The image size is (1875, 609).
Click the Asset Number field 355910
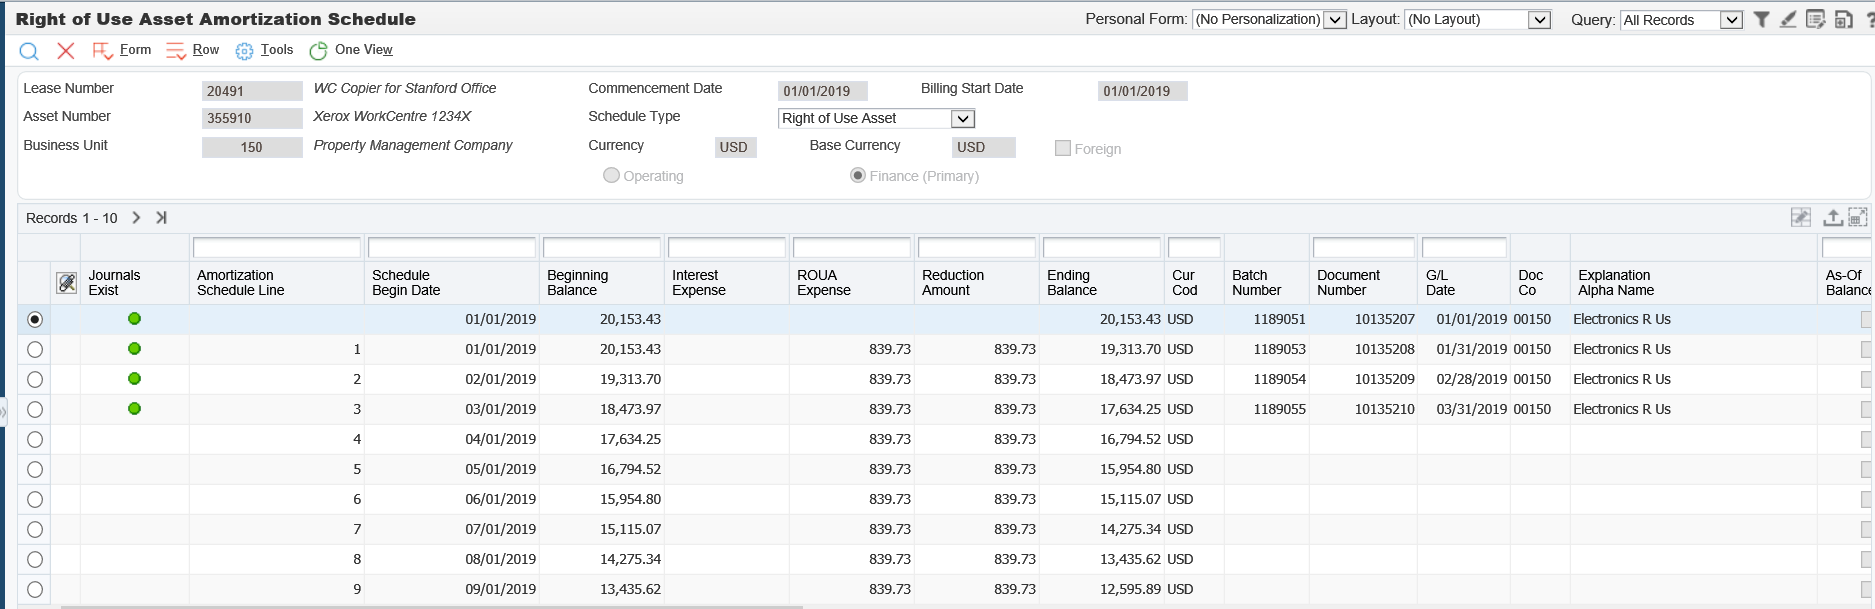[252, 118]
